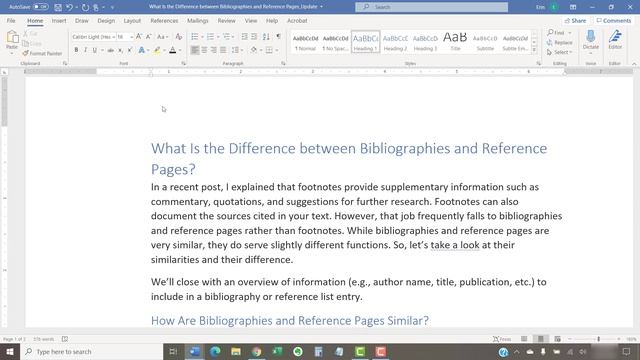Viewport: 640px width, 360px height.
Task: Collapse the ribbon
Action: coord(634,64)
